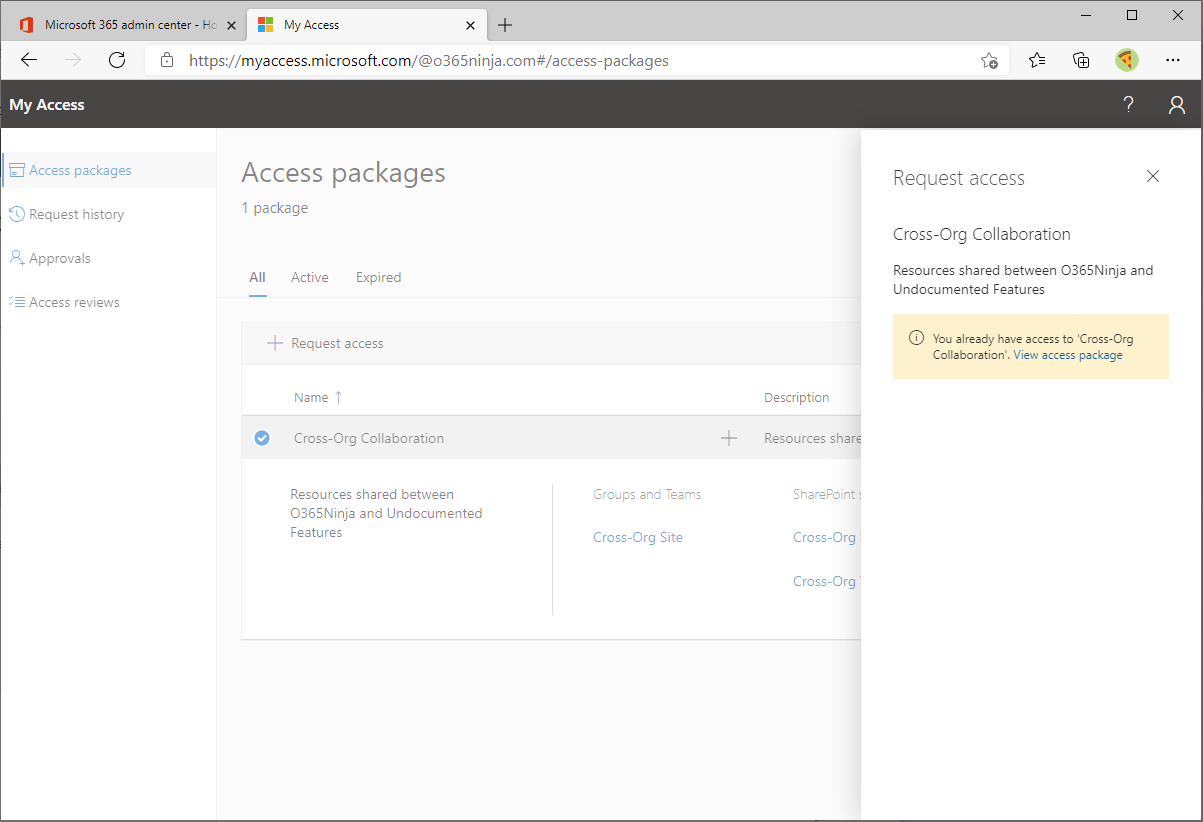
Task: Open the Cross-Org Site link
Action: [638, 537]
